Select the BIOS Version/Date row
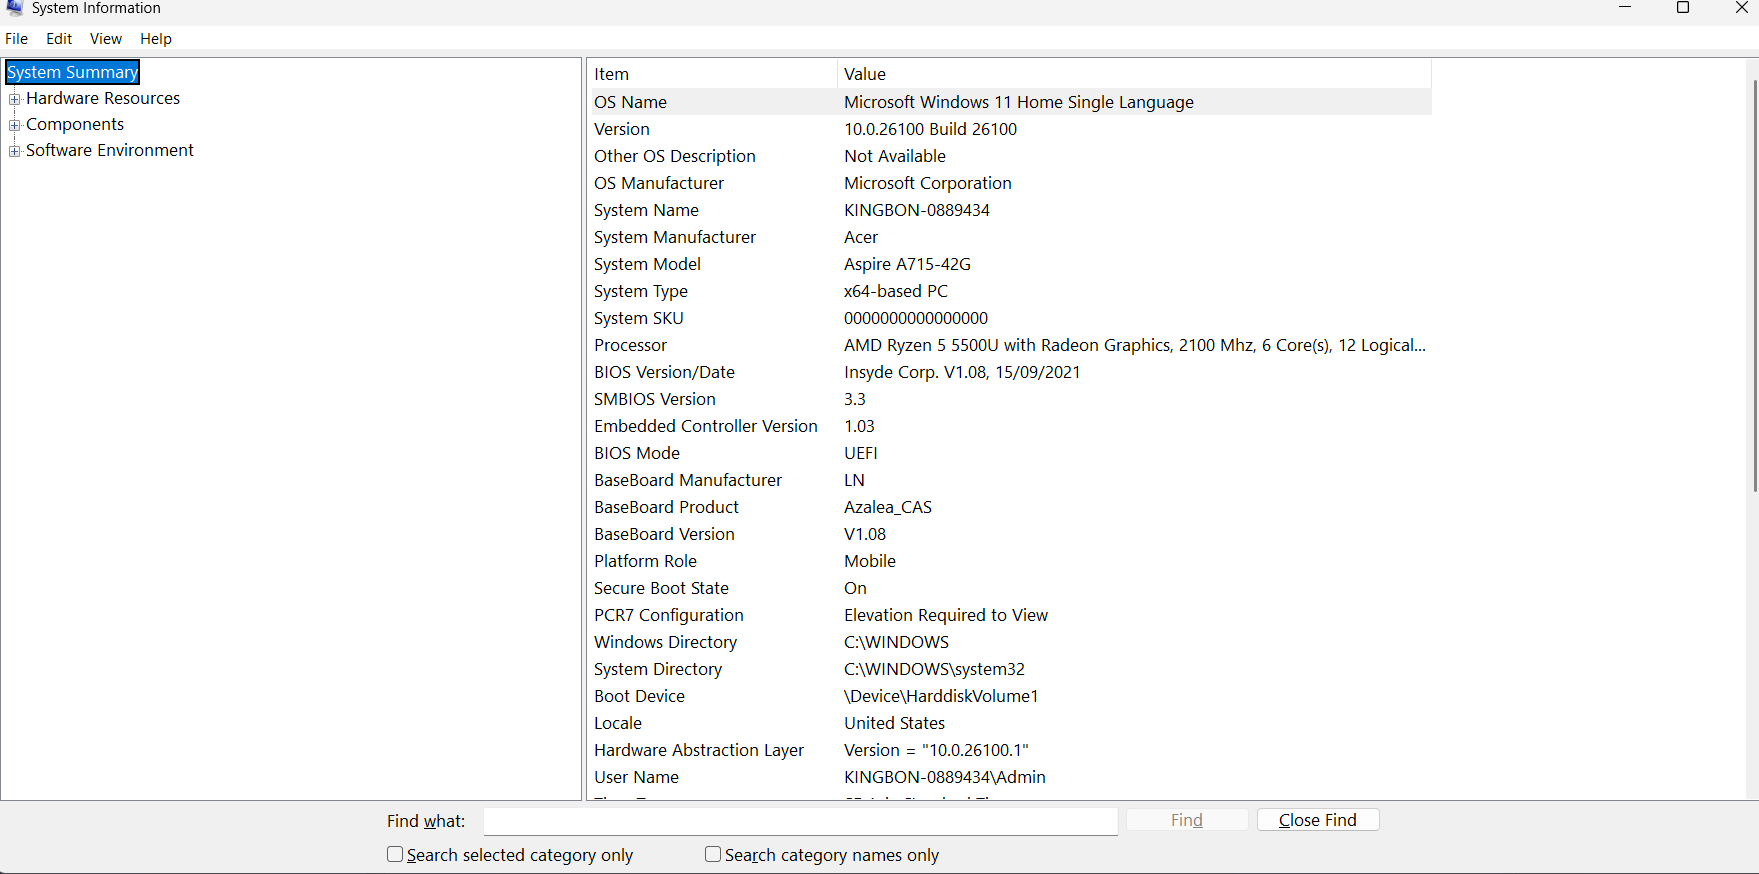Viewport: 1759px width, 874px height. 1011,372
